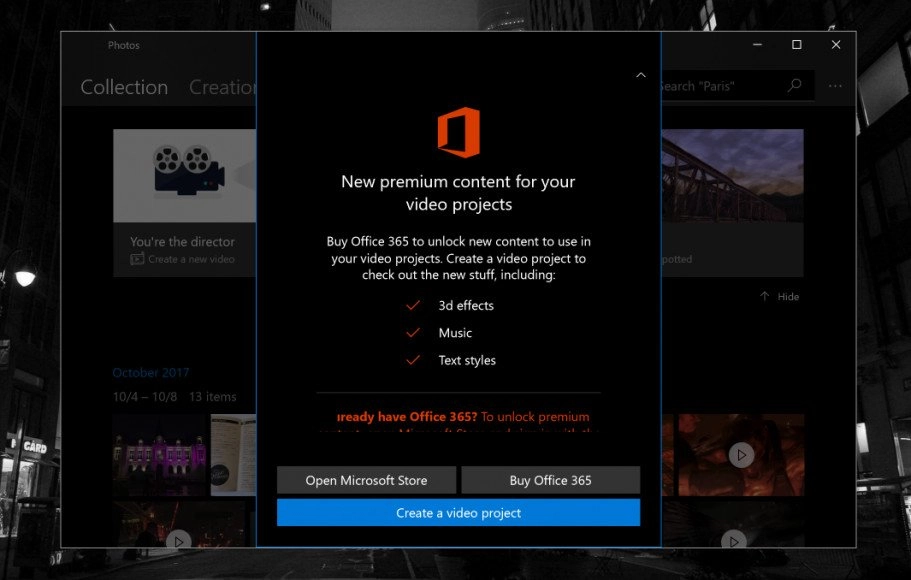This screenshot has height=580, width=911.
Task: Click the 3d effects list item
Action: tap(450, 306)
